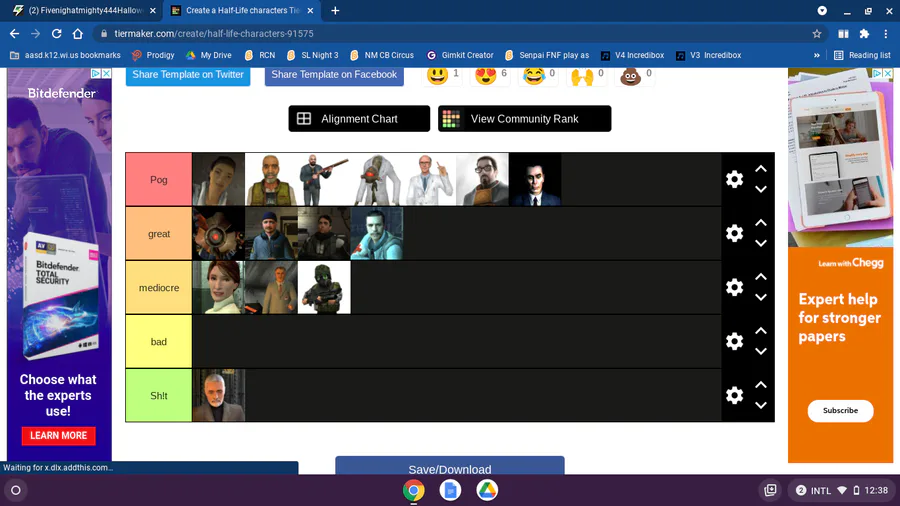This screenshot has height=506, width=900.
Task: Reload the current page
Action: coord(56,34)
